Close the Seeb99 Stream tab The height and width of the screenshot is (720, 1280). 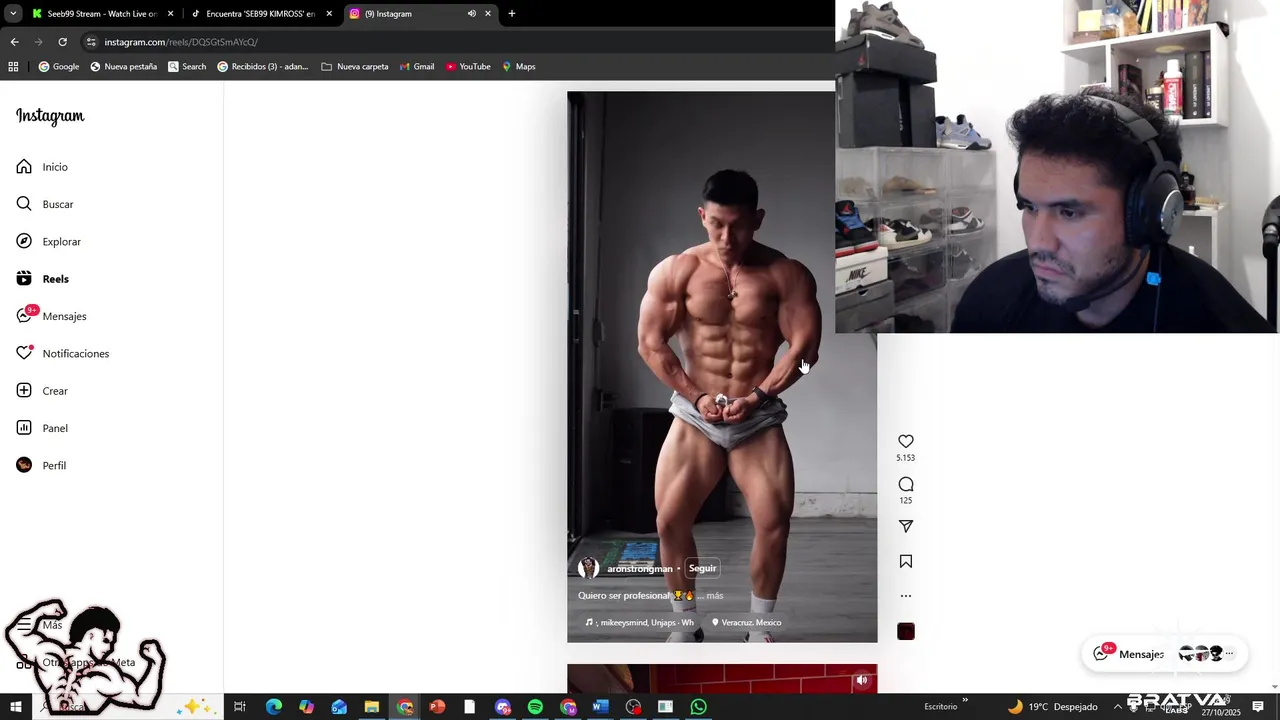(170, 14)
